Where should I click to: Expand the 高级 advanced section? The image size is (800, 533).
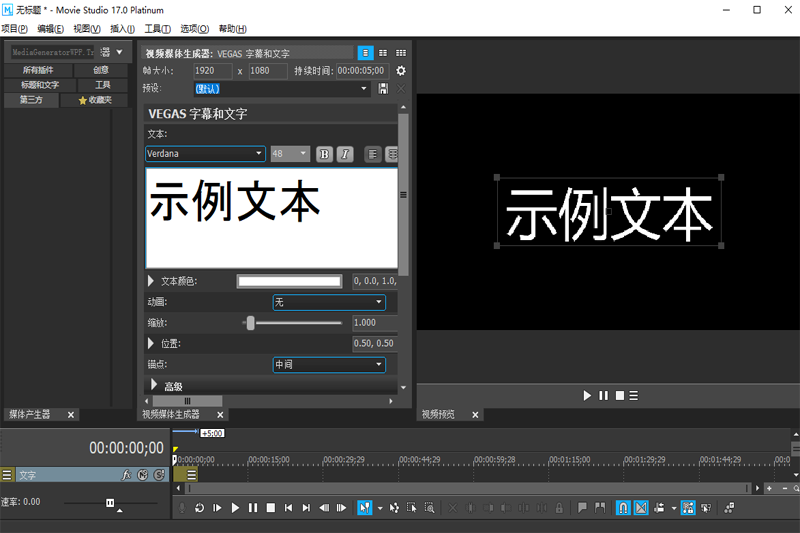coord(154,385)
